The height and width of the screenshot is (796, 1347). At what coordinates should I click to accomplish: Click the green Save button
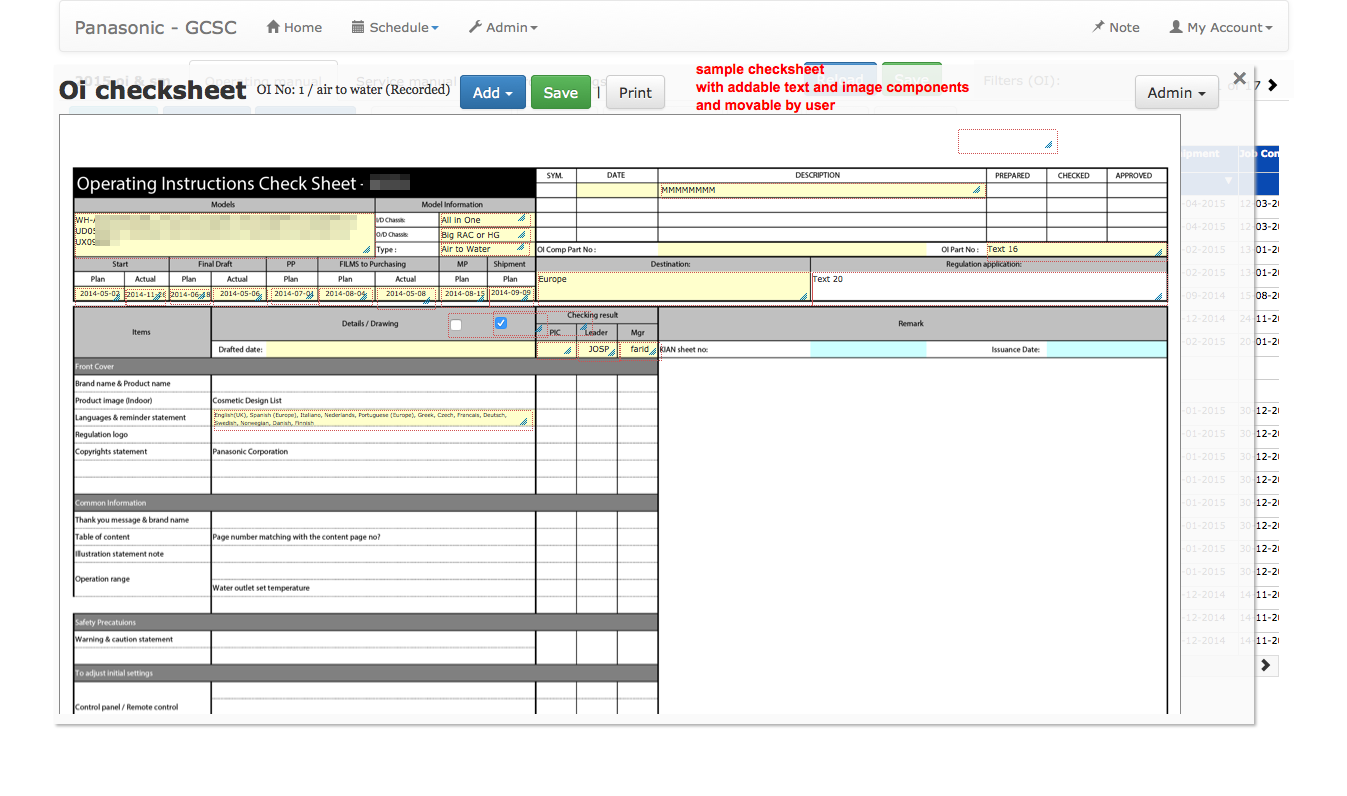pos(560,93)
